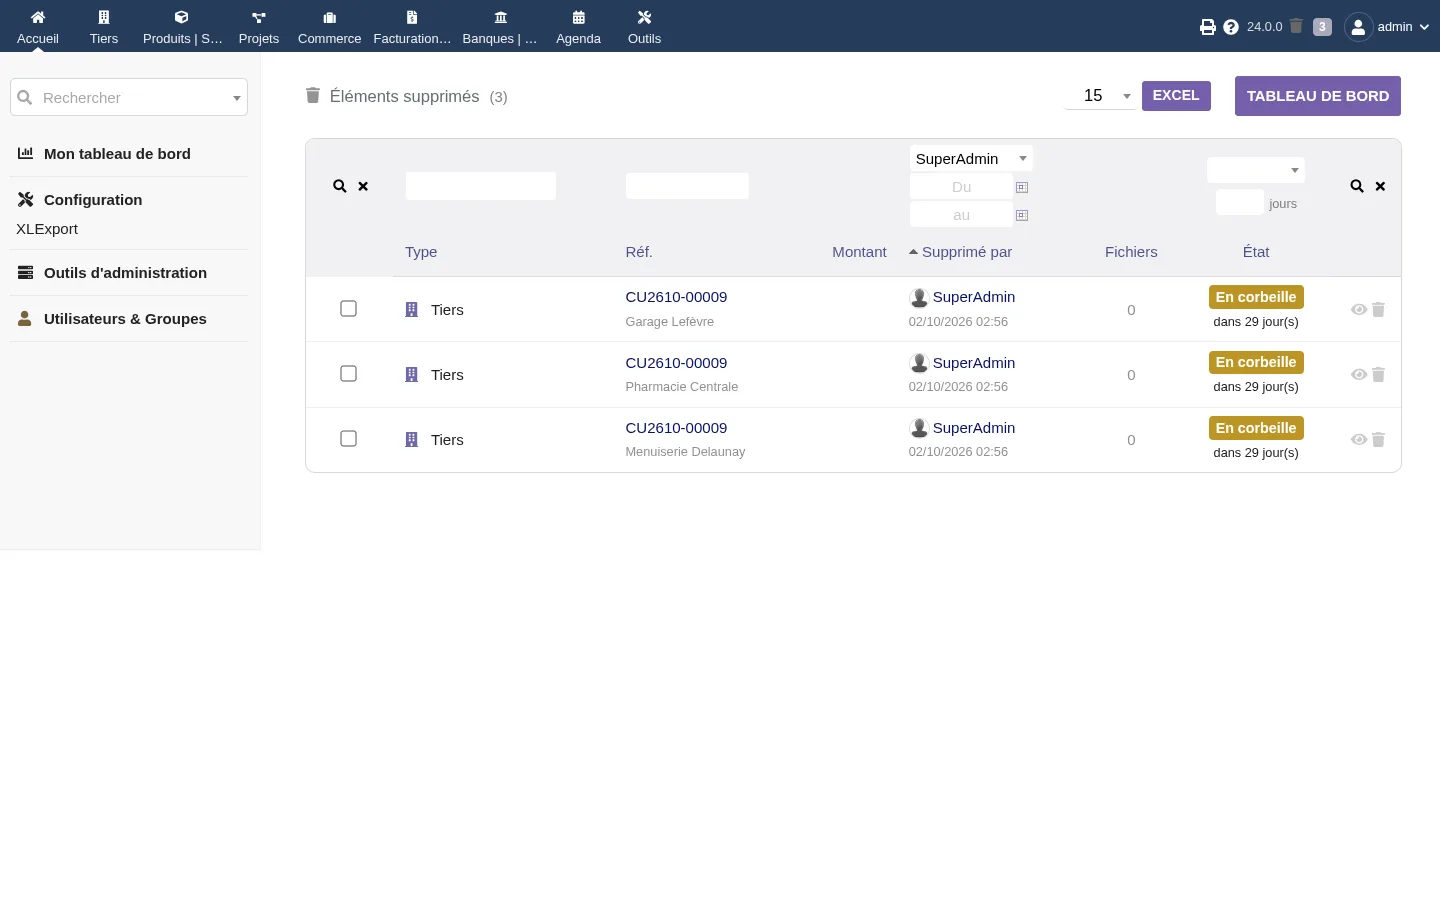
Task: Click the Type filter input field
Action: click(481, 186)
